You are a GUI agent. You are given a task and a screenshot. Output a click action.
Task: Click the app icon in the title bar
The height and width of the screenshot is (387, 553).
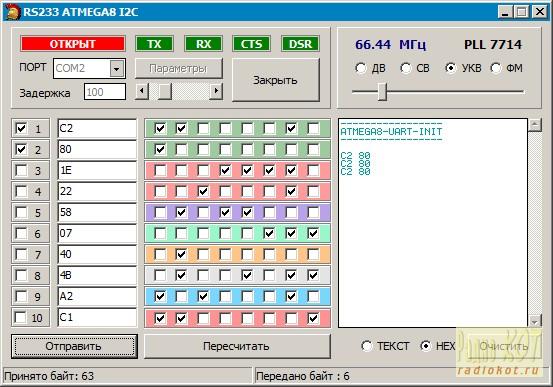tap(13, 12)
